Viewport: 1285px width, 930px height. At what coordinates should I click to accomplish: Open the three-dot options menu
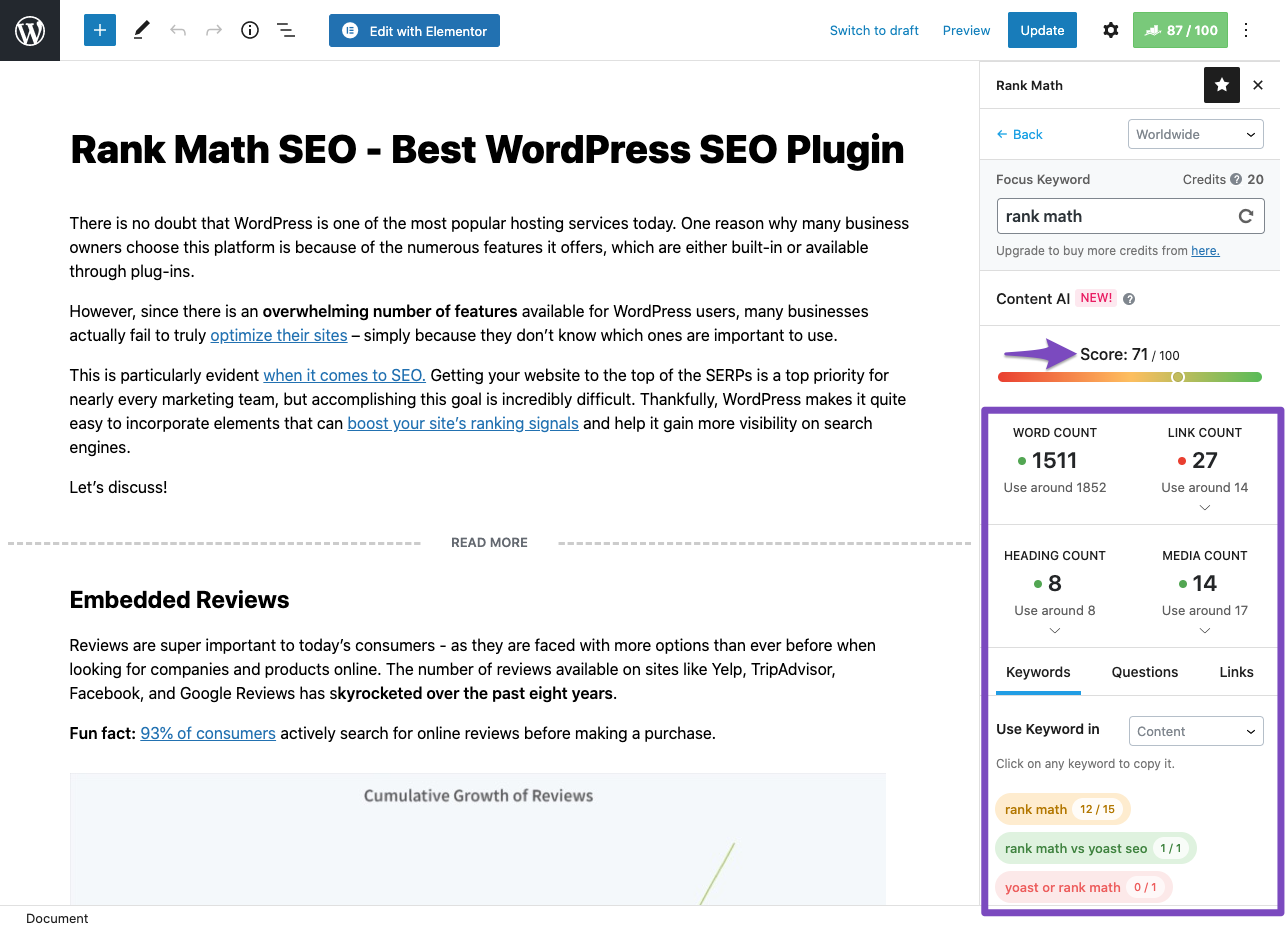click(1246, 30)
